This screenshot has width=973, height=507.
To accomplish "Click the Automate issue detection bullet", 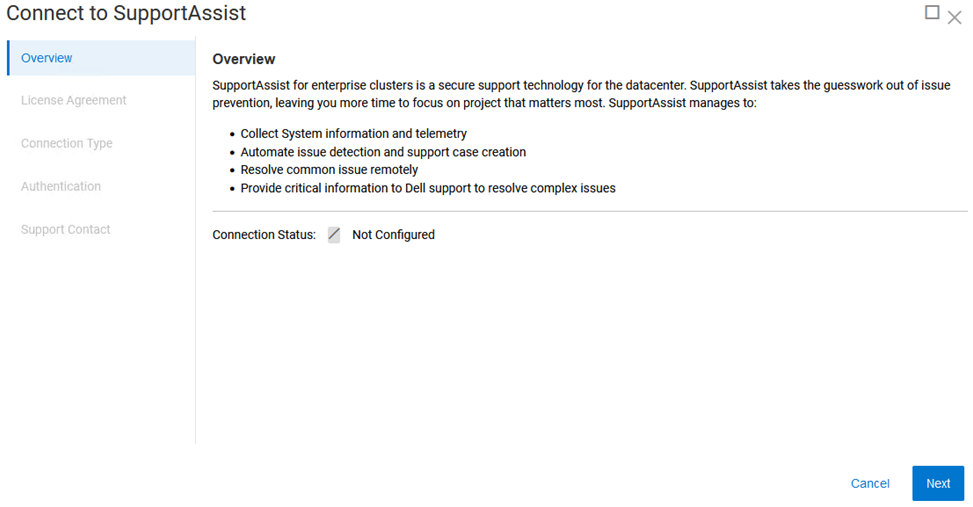I will click(383, 152).
